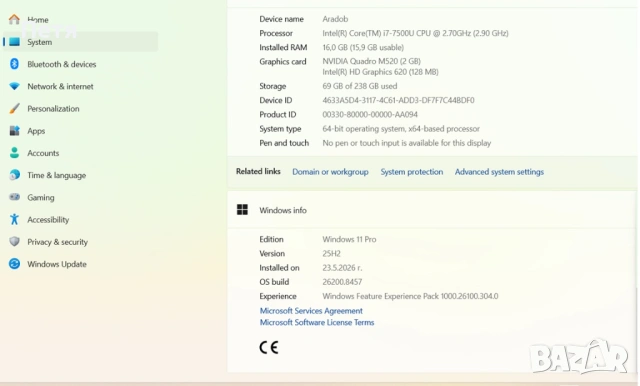Open the Domain or workgroup link
The image size is (640, 386).
pyautogui.click(x=330, y=172)
